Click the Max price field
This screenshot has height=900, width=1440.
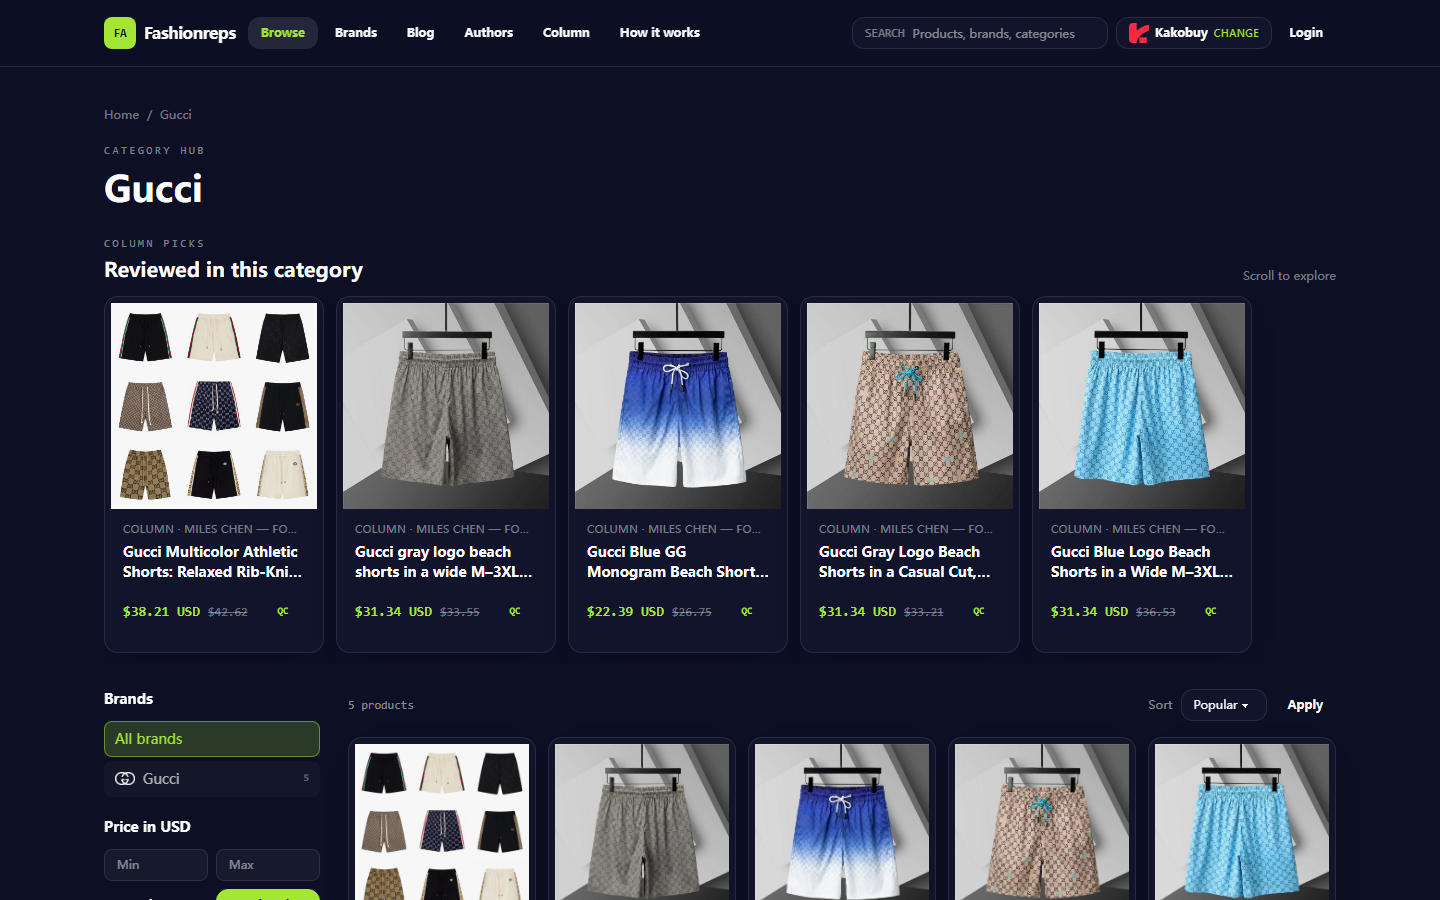pos(268,865)
